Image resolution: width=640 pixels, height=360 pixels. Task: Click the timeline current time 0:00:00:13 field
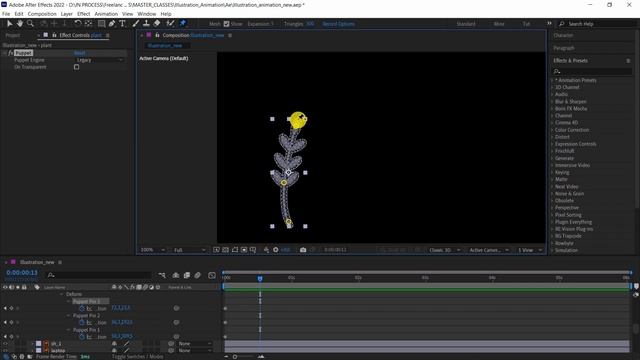point(22,273)
